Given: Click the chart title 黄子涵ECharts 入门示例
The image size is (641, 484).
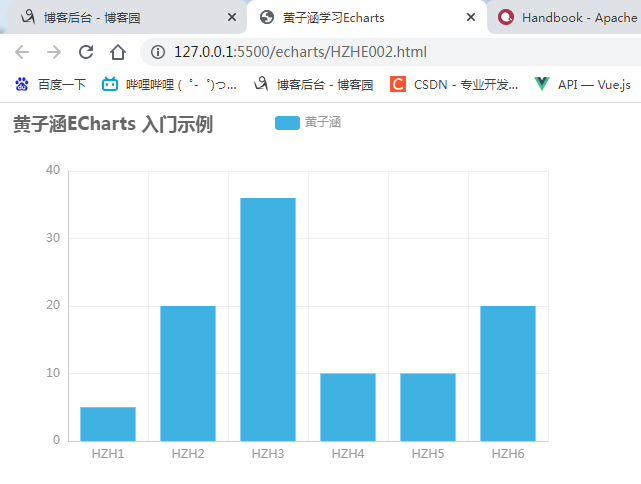Looking at the screenshot, I should coord(113,124).
